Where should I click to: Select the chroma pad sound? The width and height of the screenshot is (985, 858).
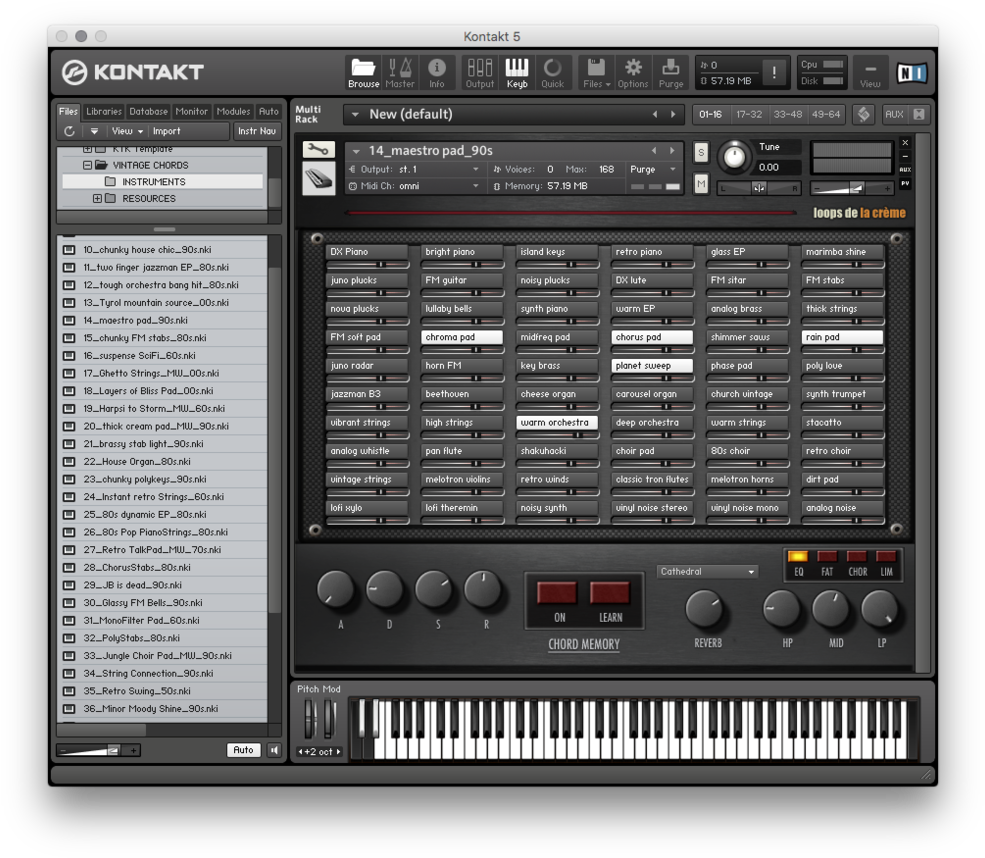(462, 336)
